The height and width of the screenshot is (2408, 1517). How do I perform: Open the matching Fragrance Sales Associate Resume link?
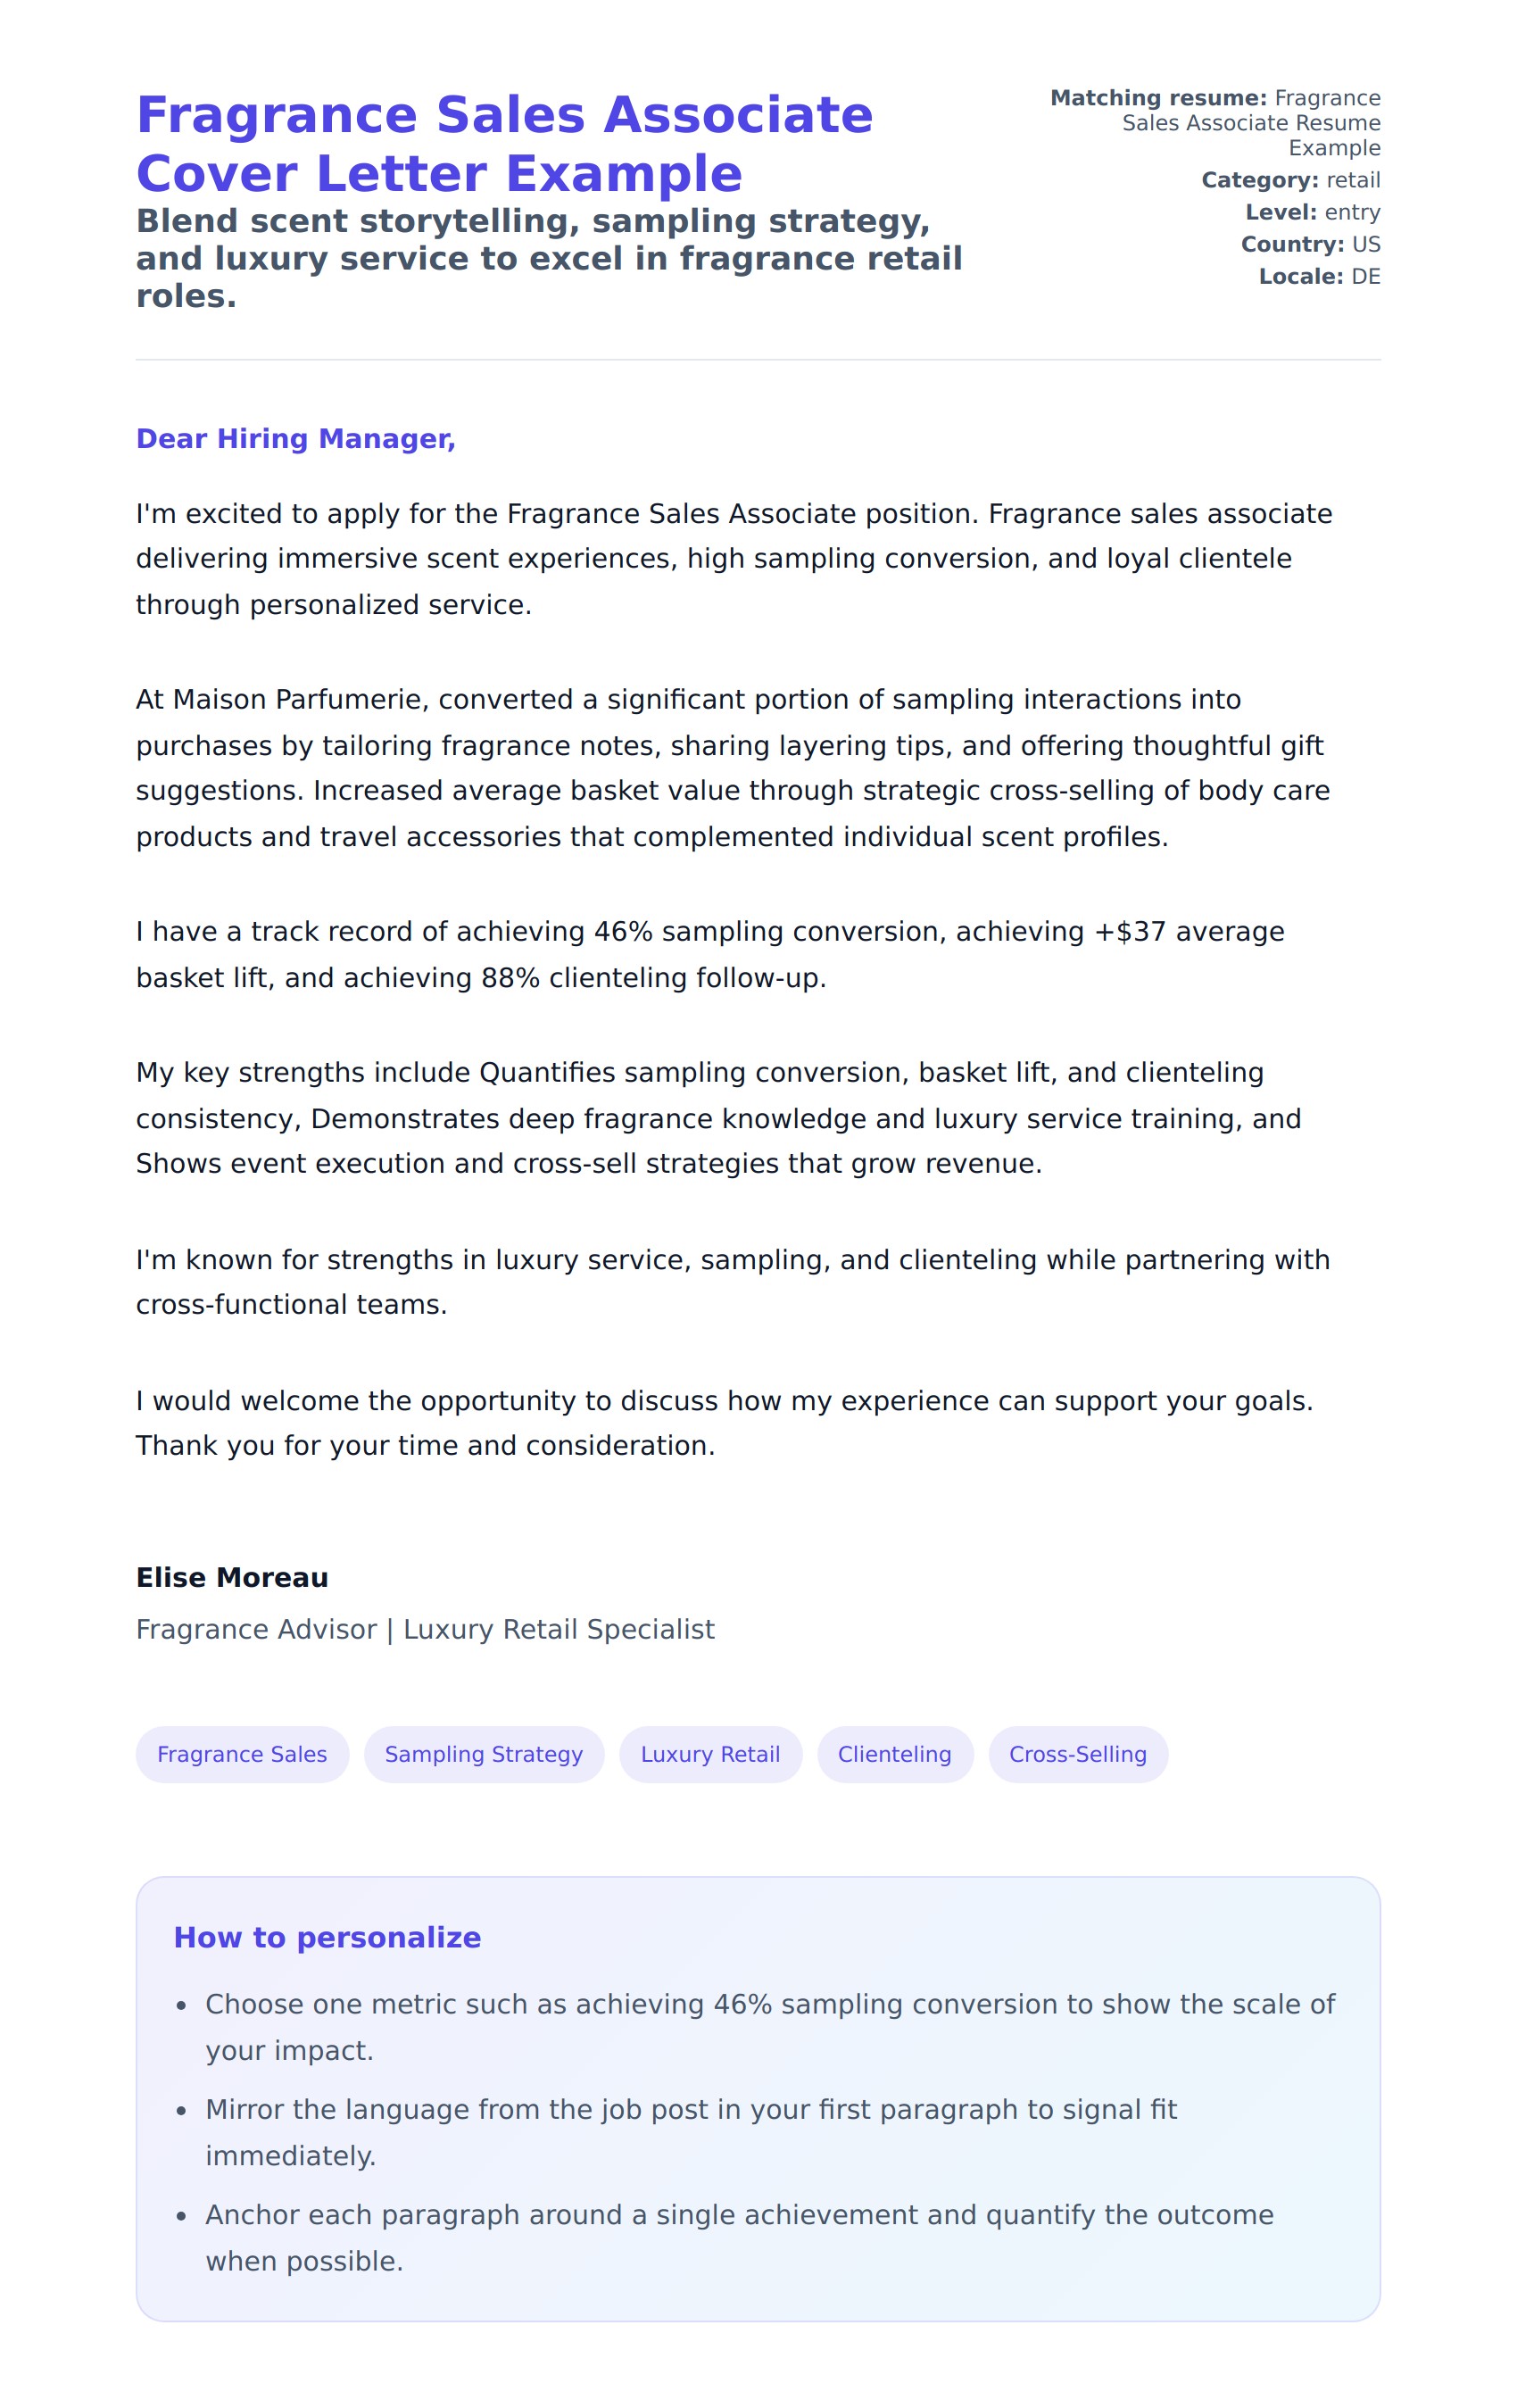pyautogui.click(x=1250, y=123)
